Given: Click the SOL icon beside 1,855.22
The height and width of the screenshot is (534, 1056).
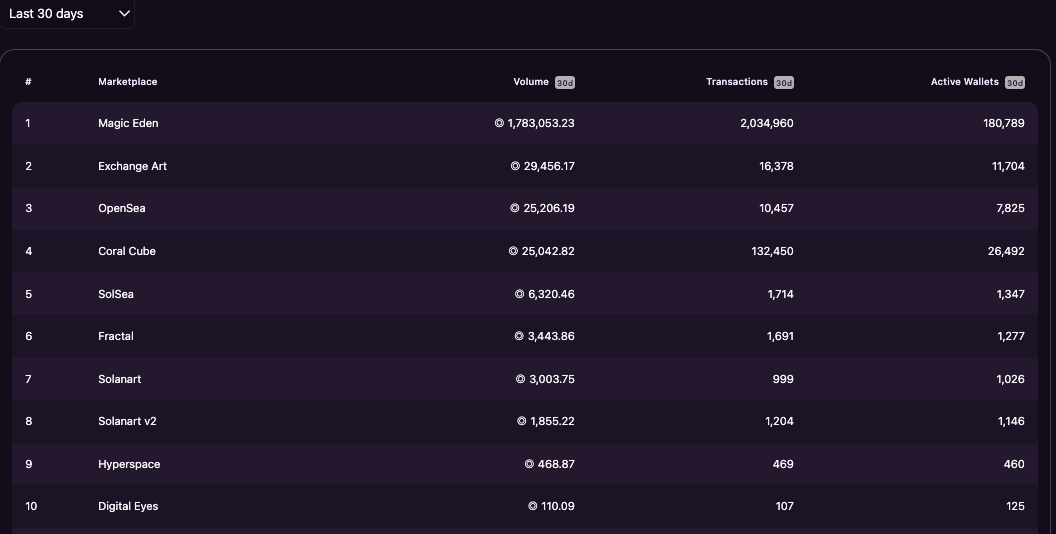Looking at the screenshot, I should [521, 421].
